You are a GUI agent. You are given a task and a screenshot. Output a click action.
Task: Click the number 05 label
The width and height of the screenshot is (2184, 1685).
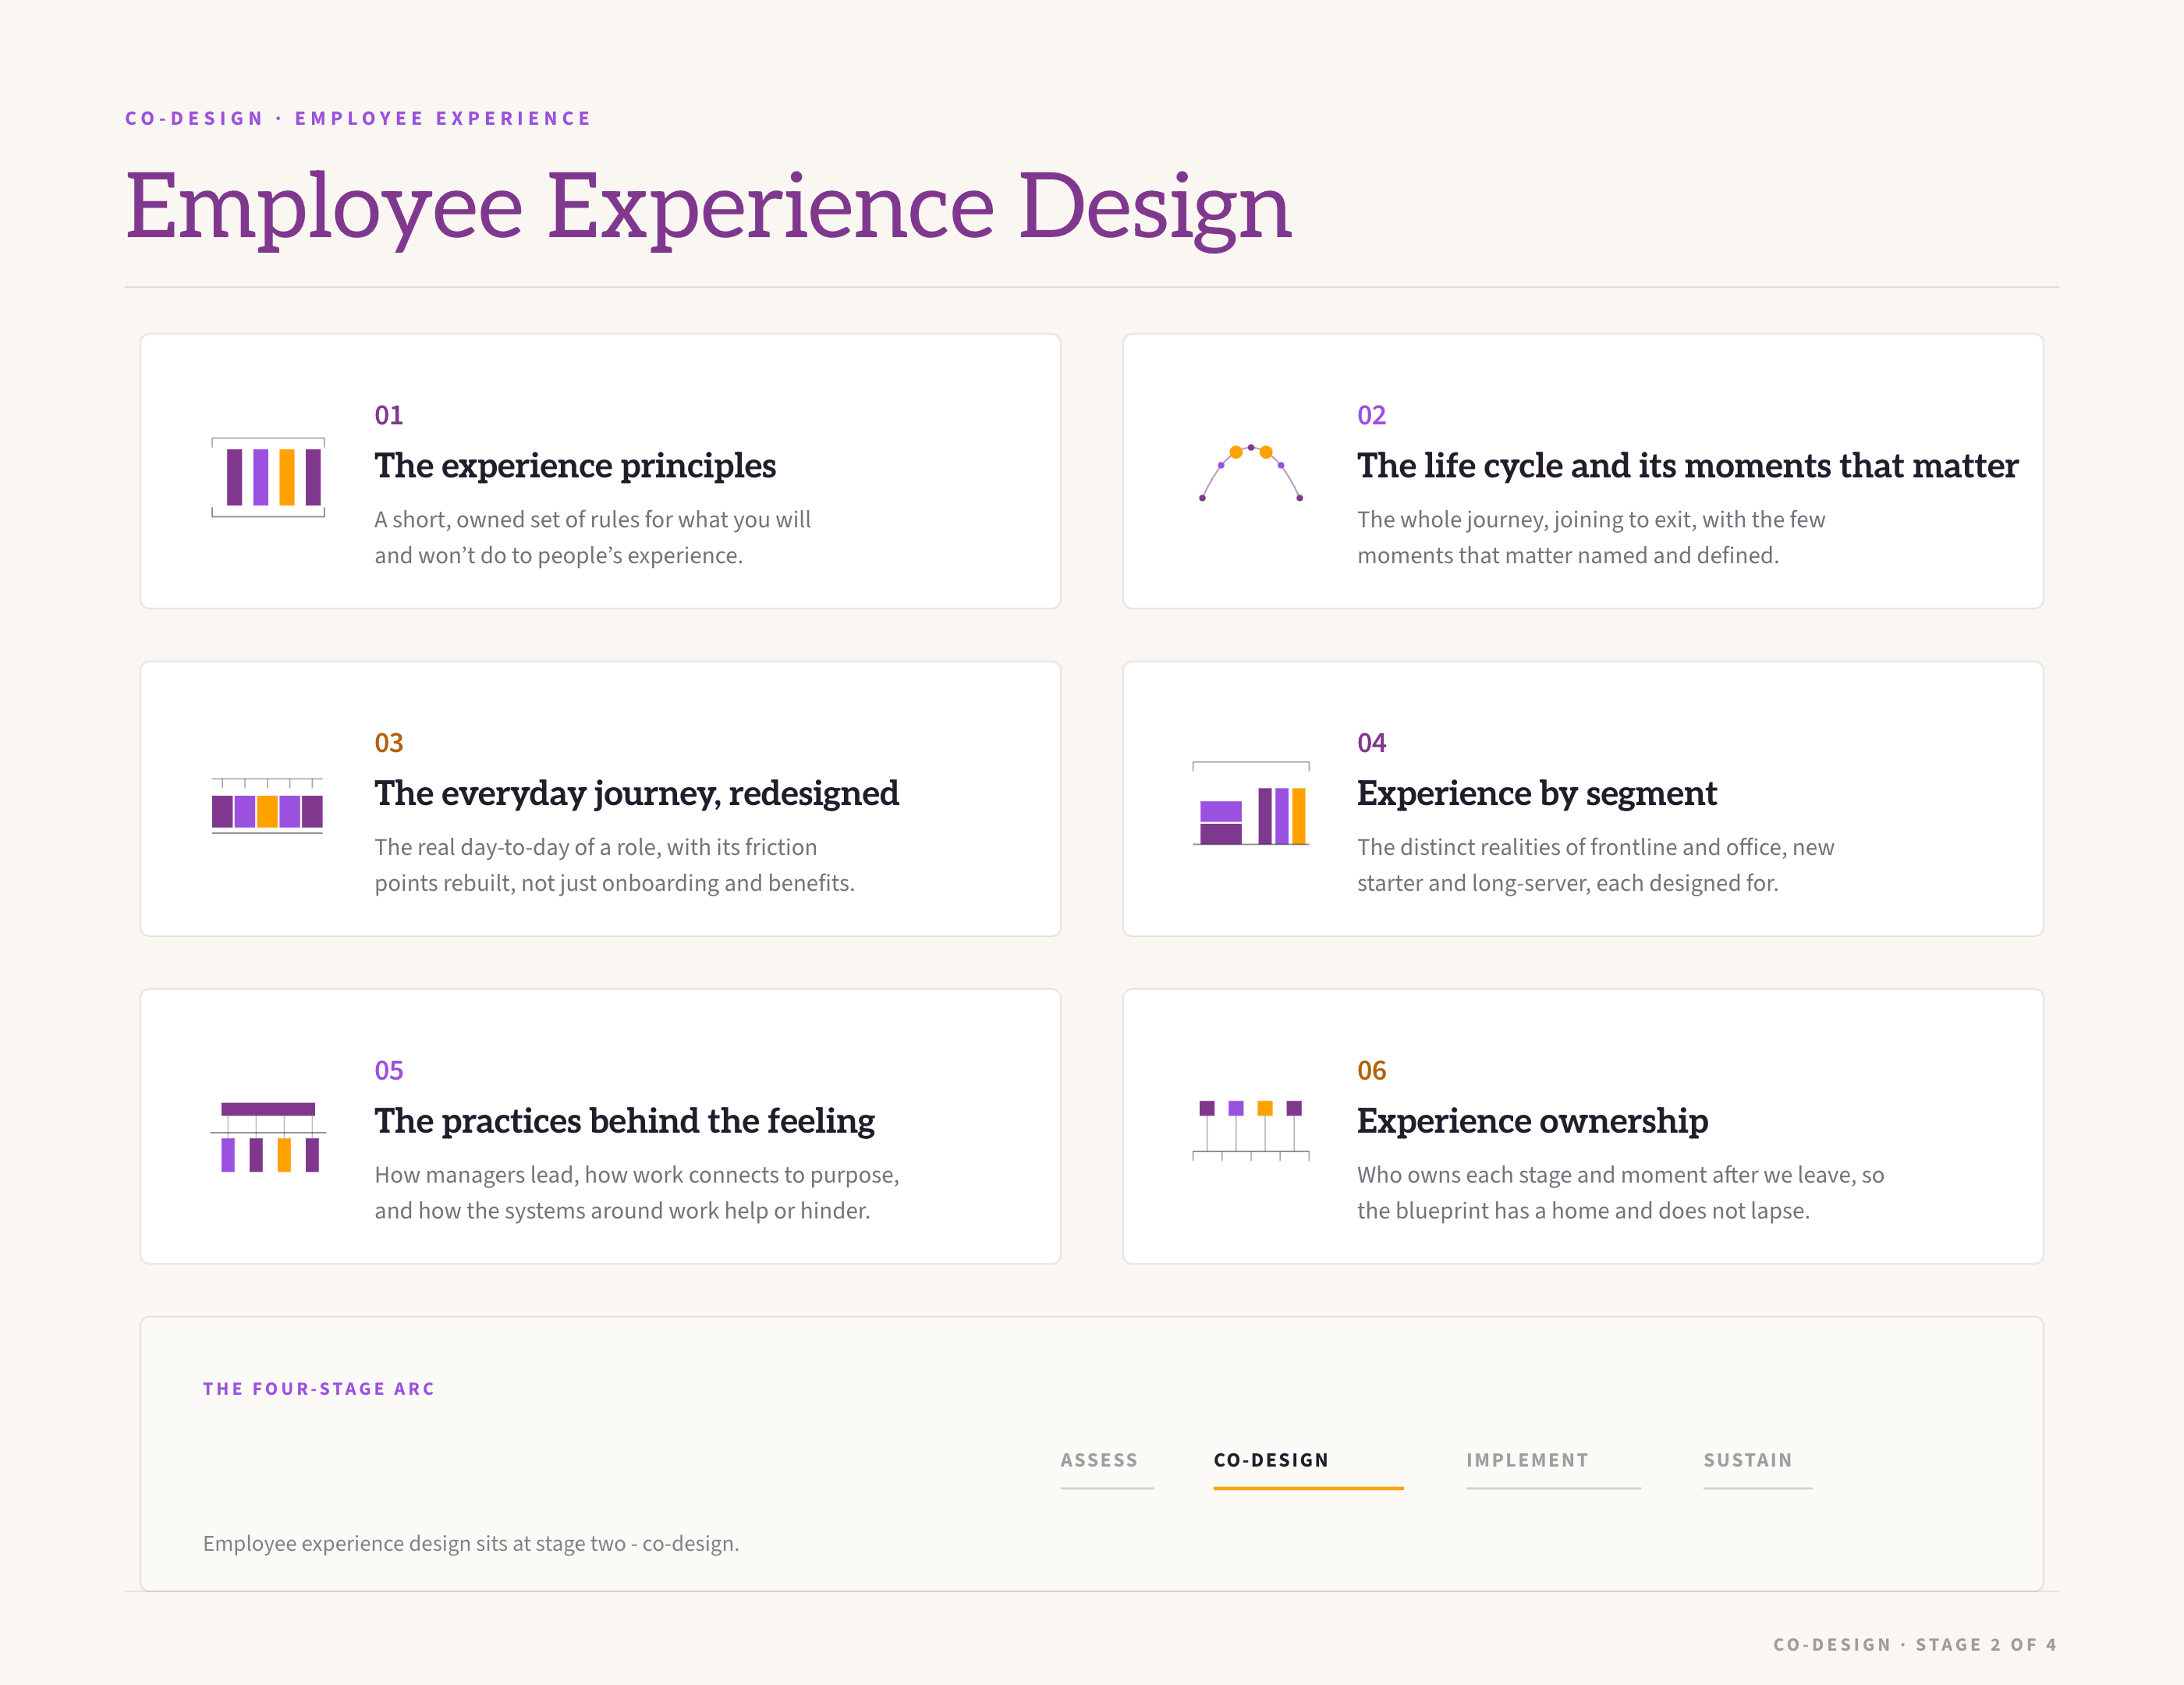[389, 1071]
